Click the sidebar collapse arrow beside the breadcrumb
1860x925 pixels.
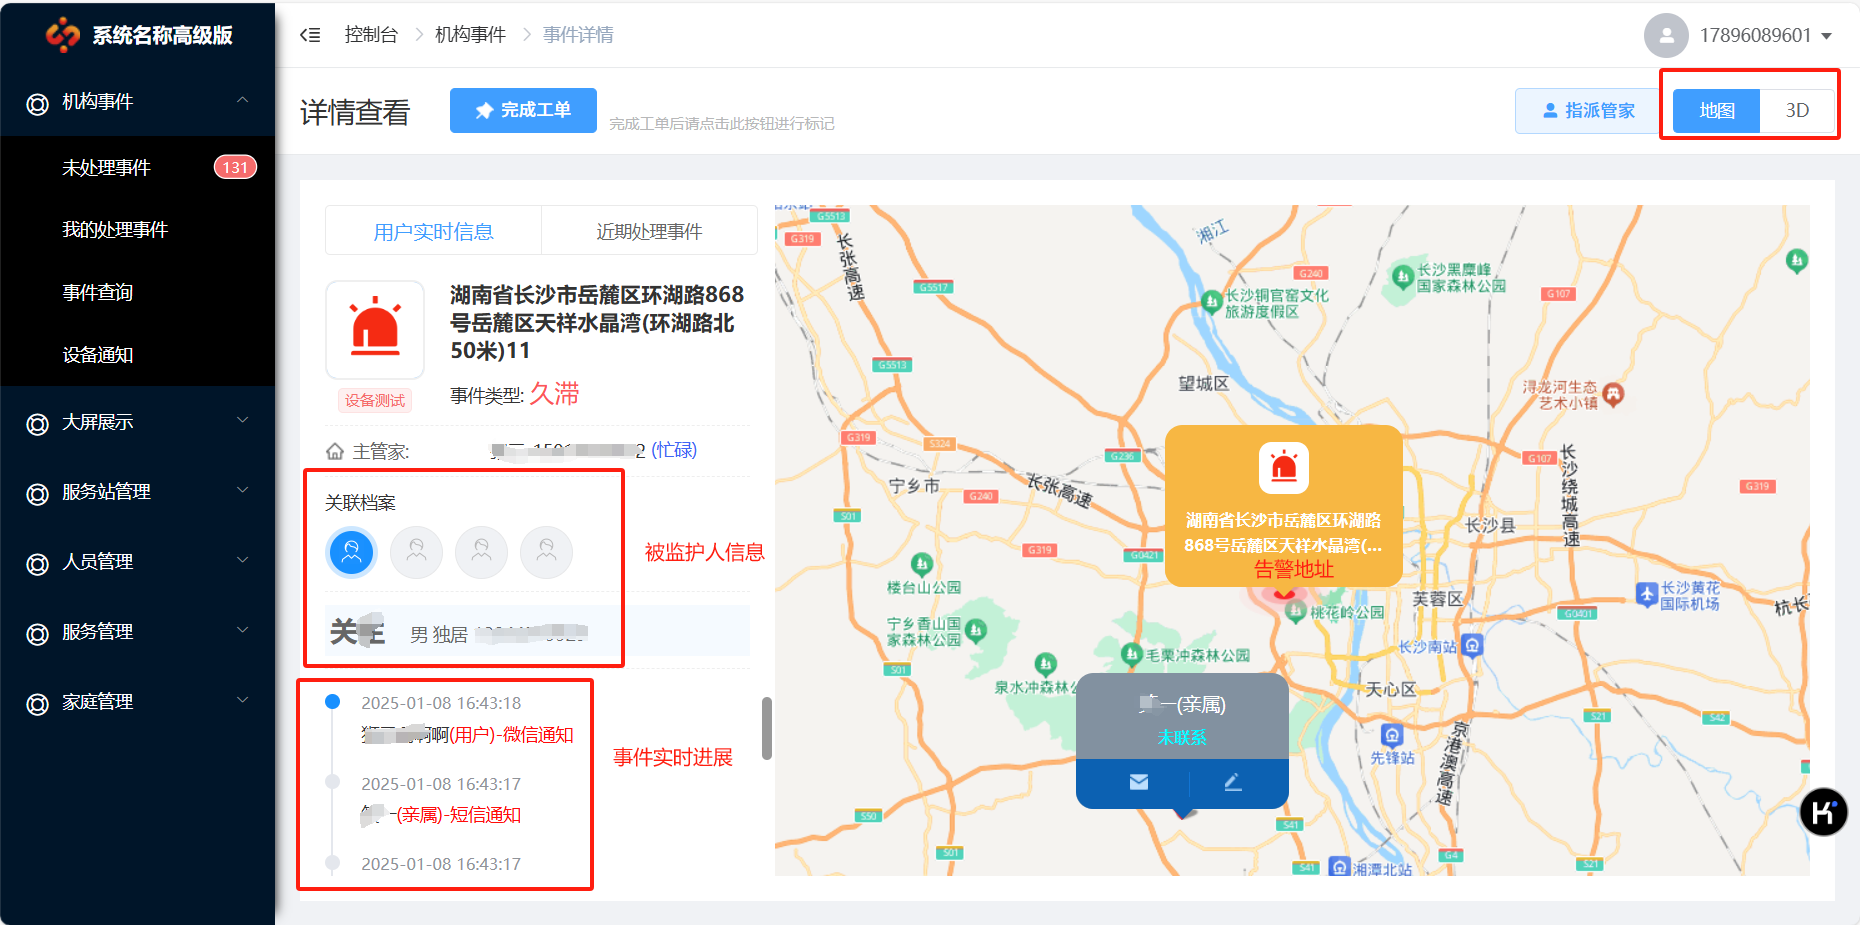click(310, 34)
